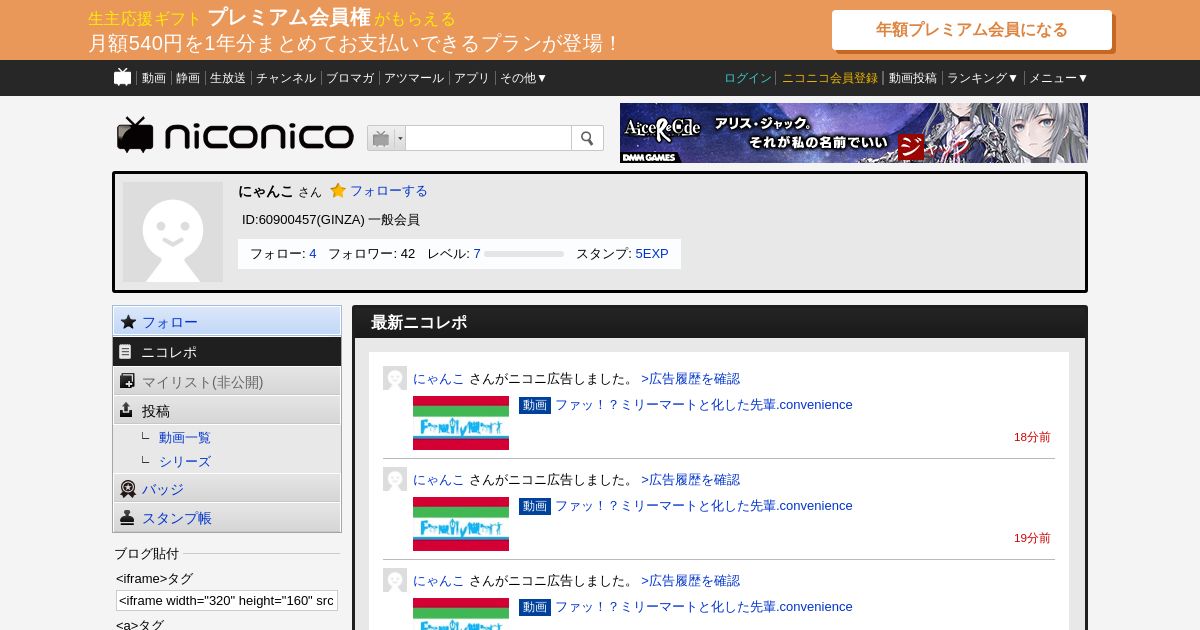This screenshot has width=1200, height=630.
Task: Select バッジ in the sidebar menu
Action: [227, 489]
